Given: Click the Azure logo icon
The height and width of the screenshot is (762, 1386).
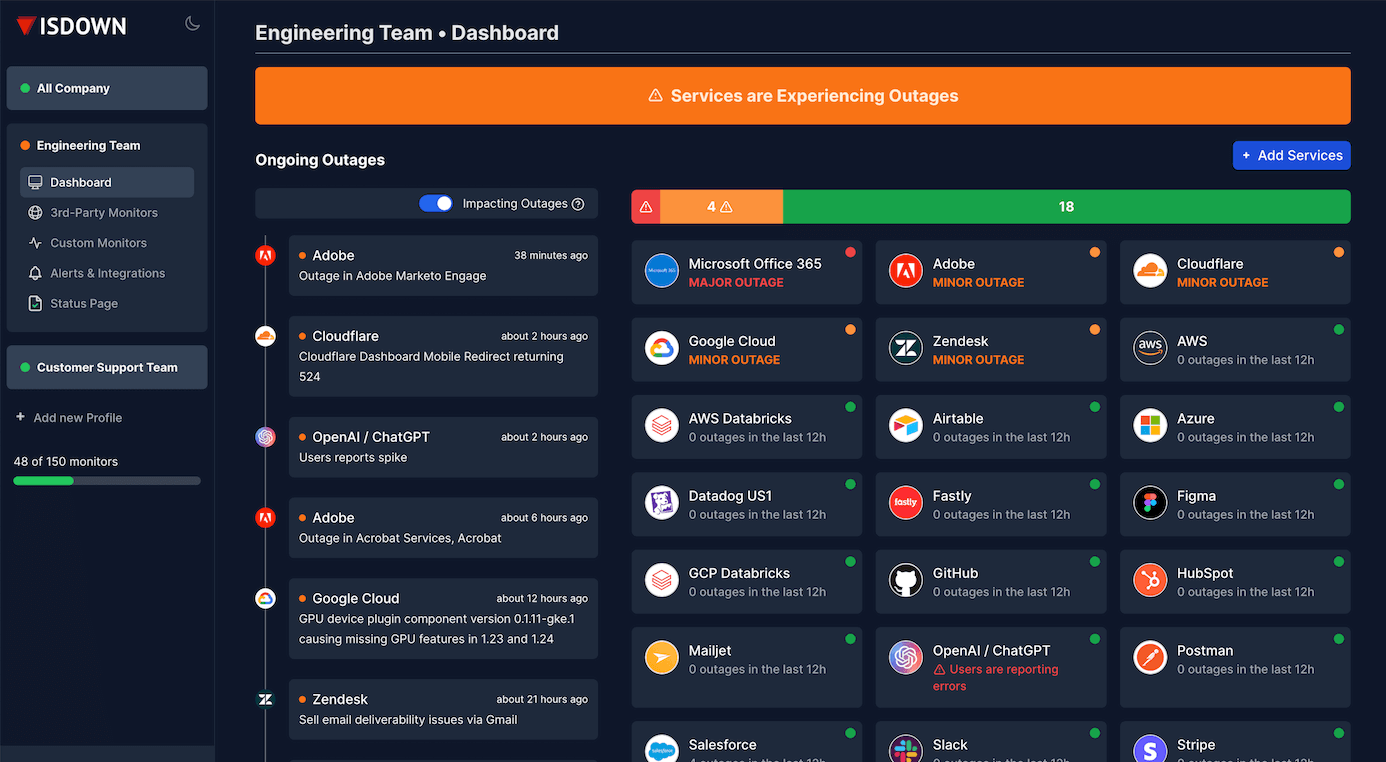Looking at the screenshot, I should [x=1150, y=426].
